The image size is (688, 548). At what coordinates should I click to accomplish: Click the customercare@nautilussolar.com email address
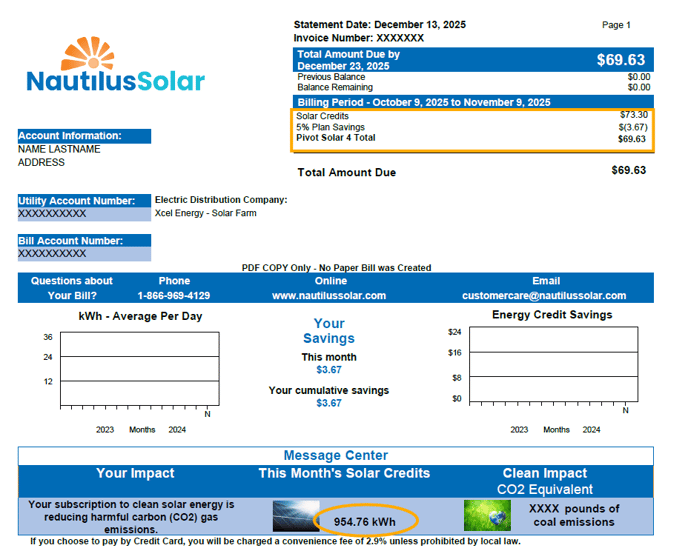[x=544, y=296]
